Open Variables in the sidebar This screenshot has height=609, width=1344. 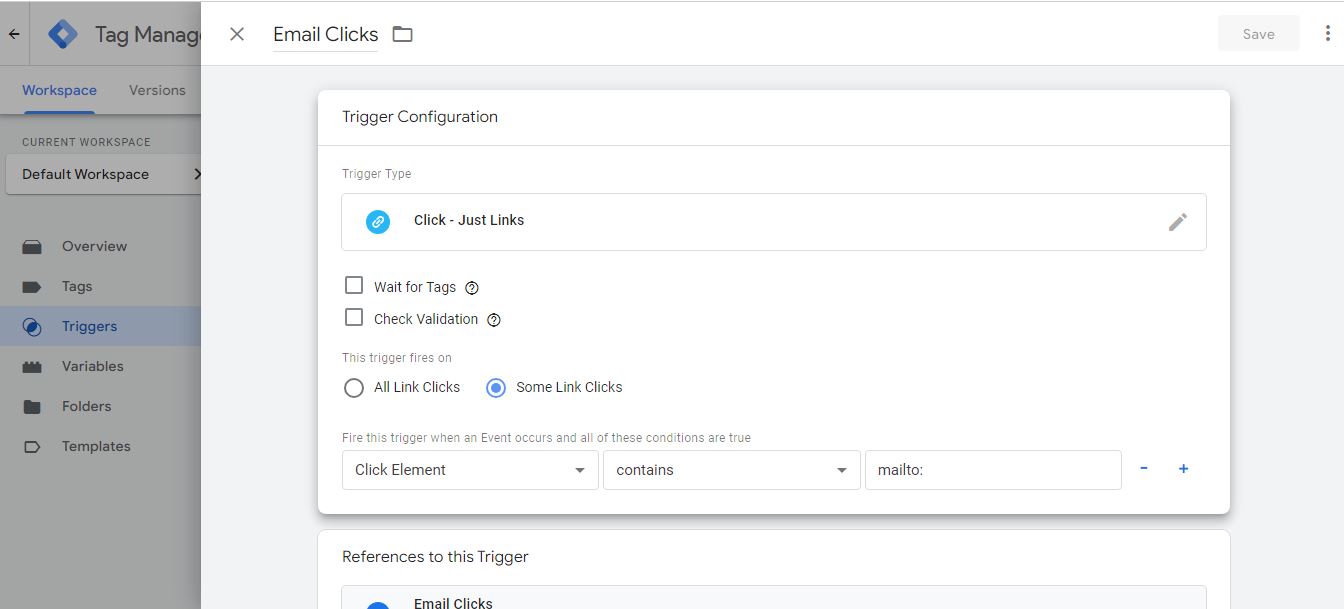point(92,366)
